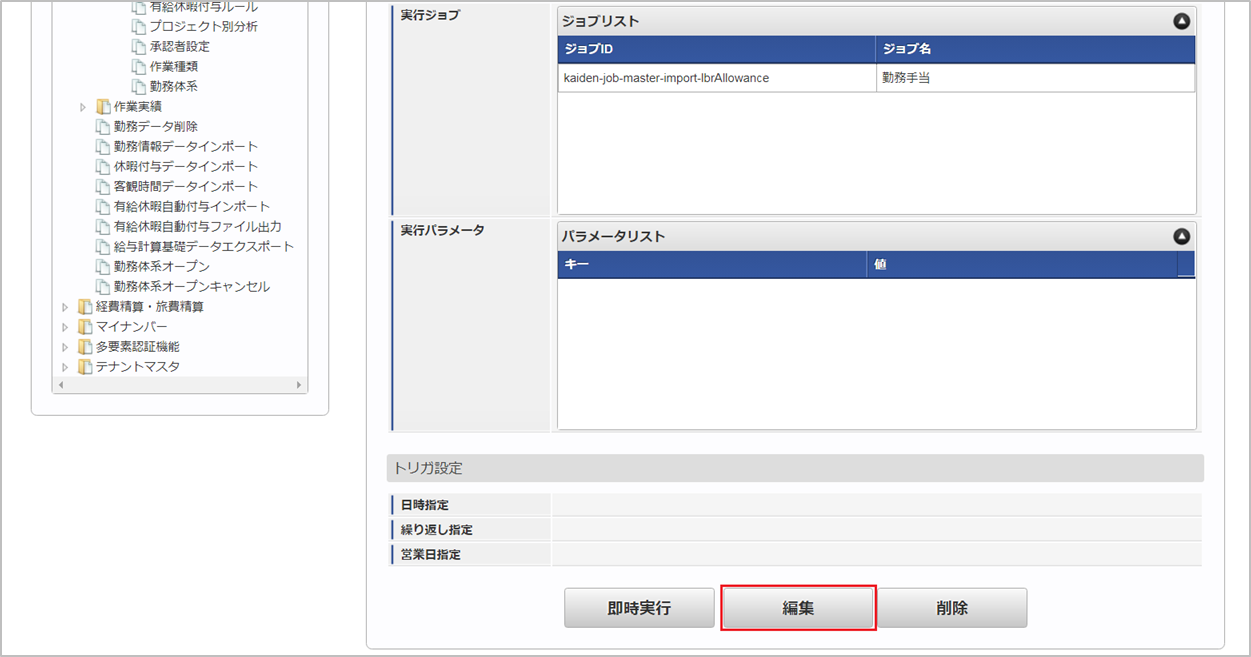Viewport: 1251px width, 657px height.
Task: Open 有給休暇自動付与インポート item
Action: click(x=192, y=207)
